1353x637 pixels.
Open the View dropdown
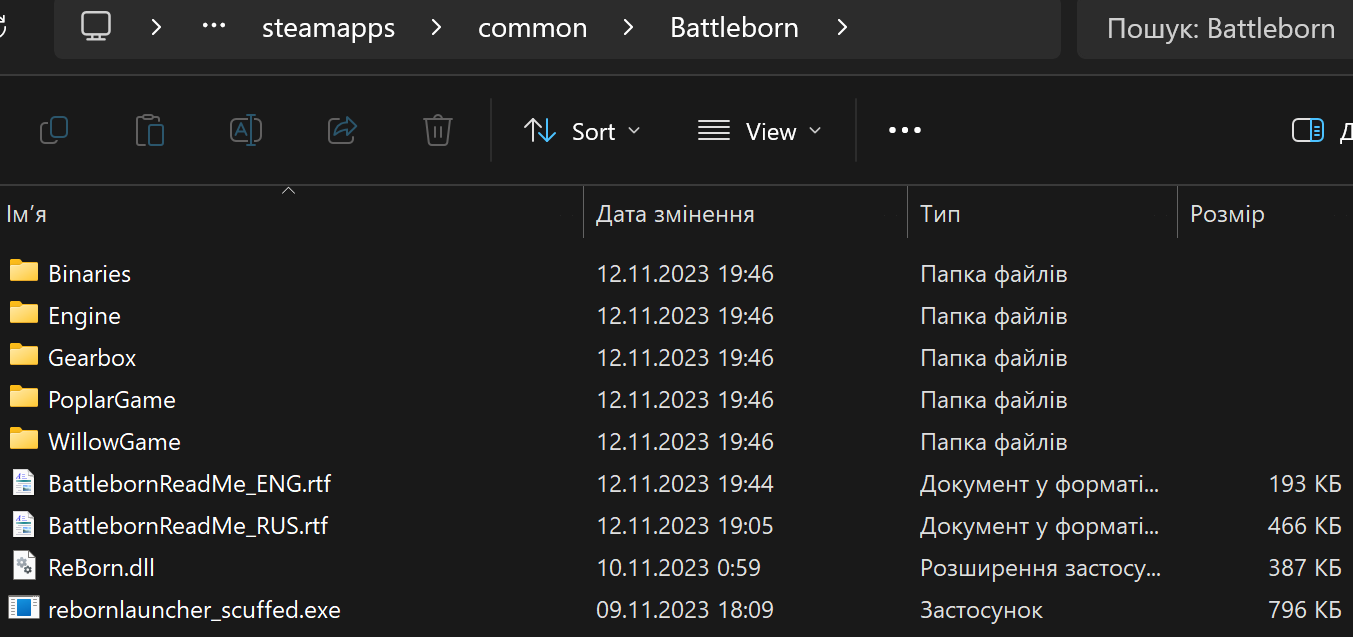[x=760, y=130]
